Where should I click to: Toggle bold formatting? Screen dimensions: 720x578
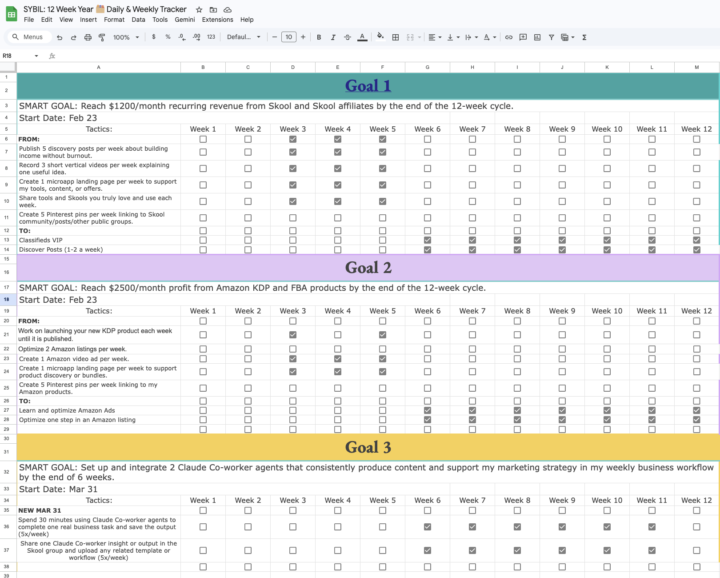(x=319, y=37)
